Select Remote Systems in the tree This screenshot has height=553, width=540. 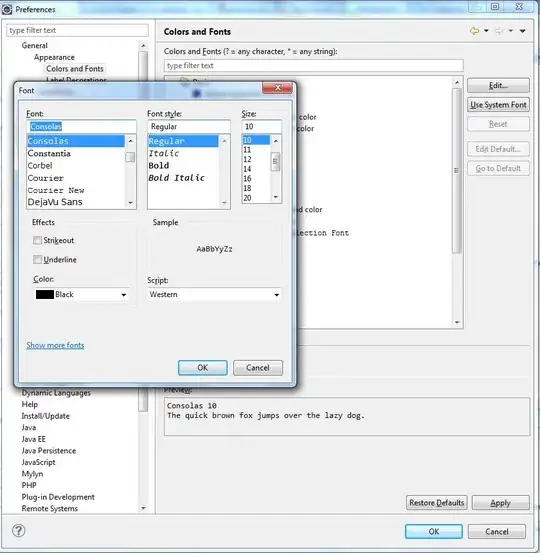point(50,508)
